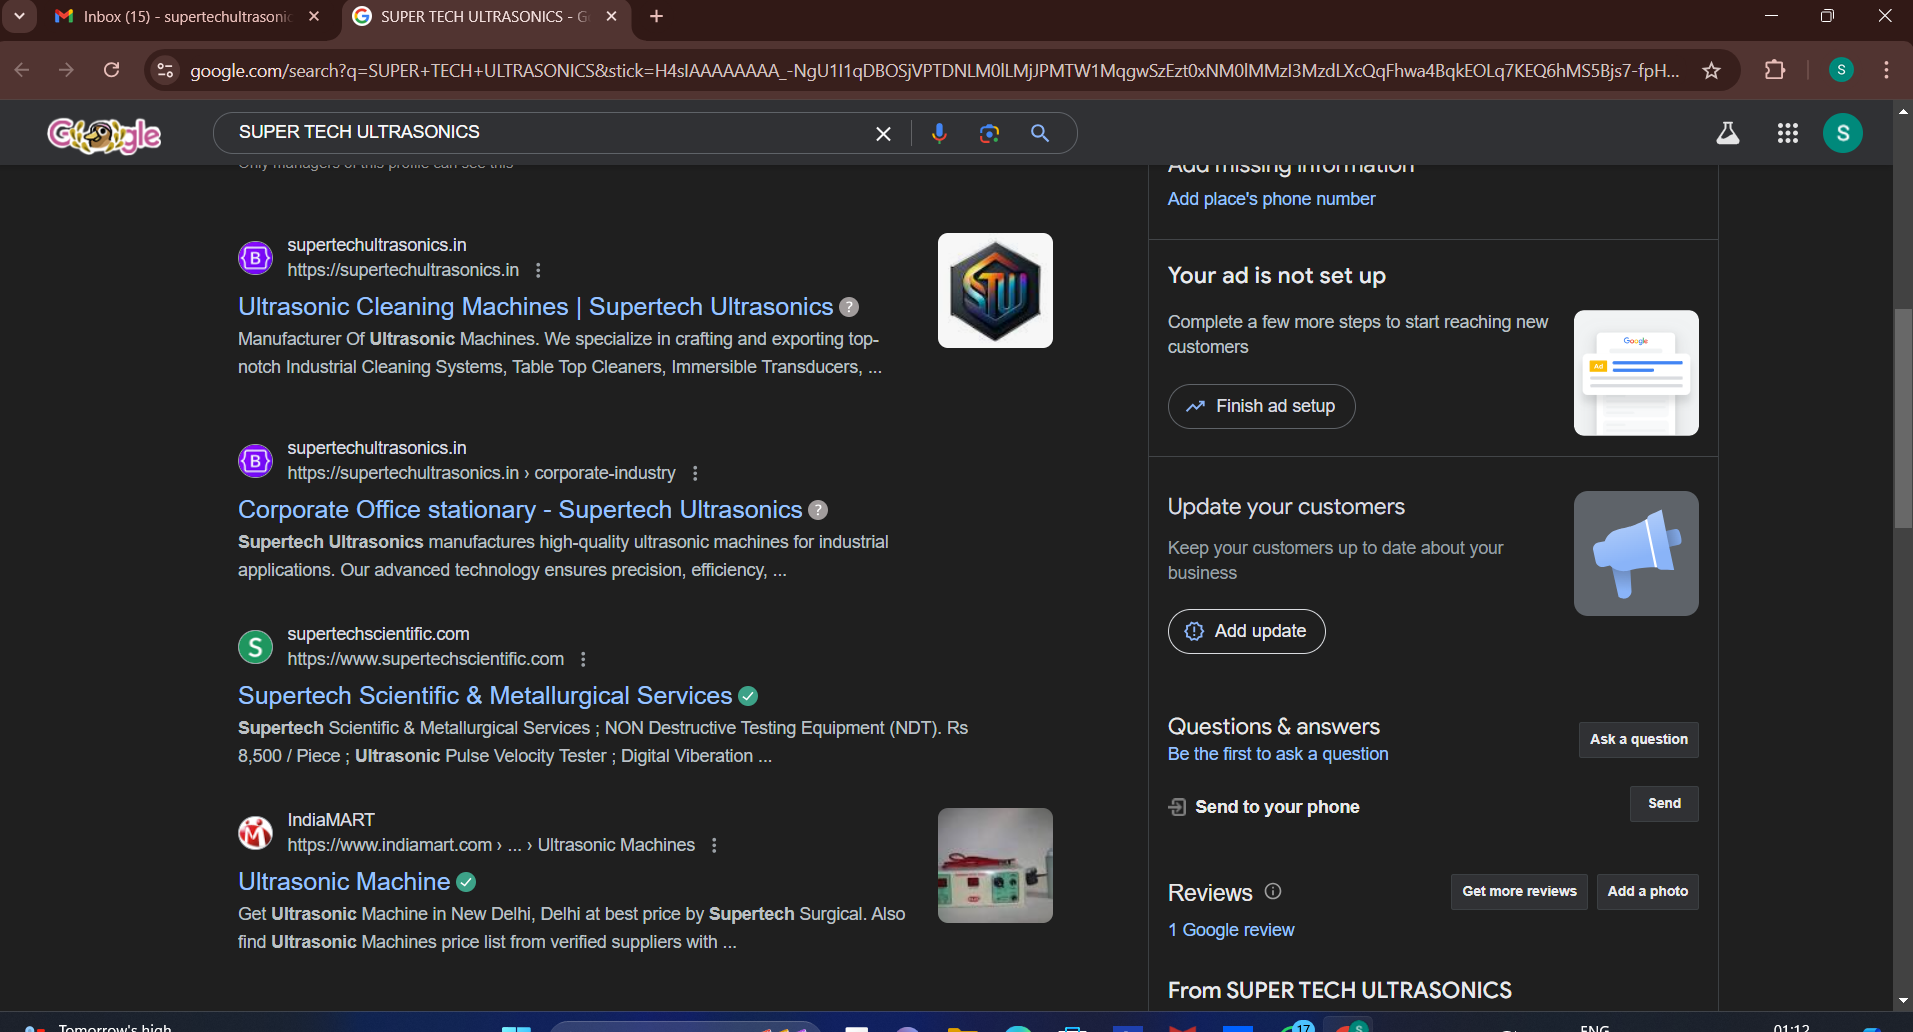
Task: Go back to previous page
Action: click(22, 70)
